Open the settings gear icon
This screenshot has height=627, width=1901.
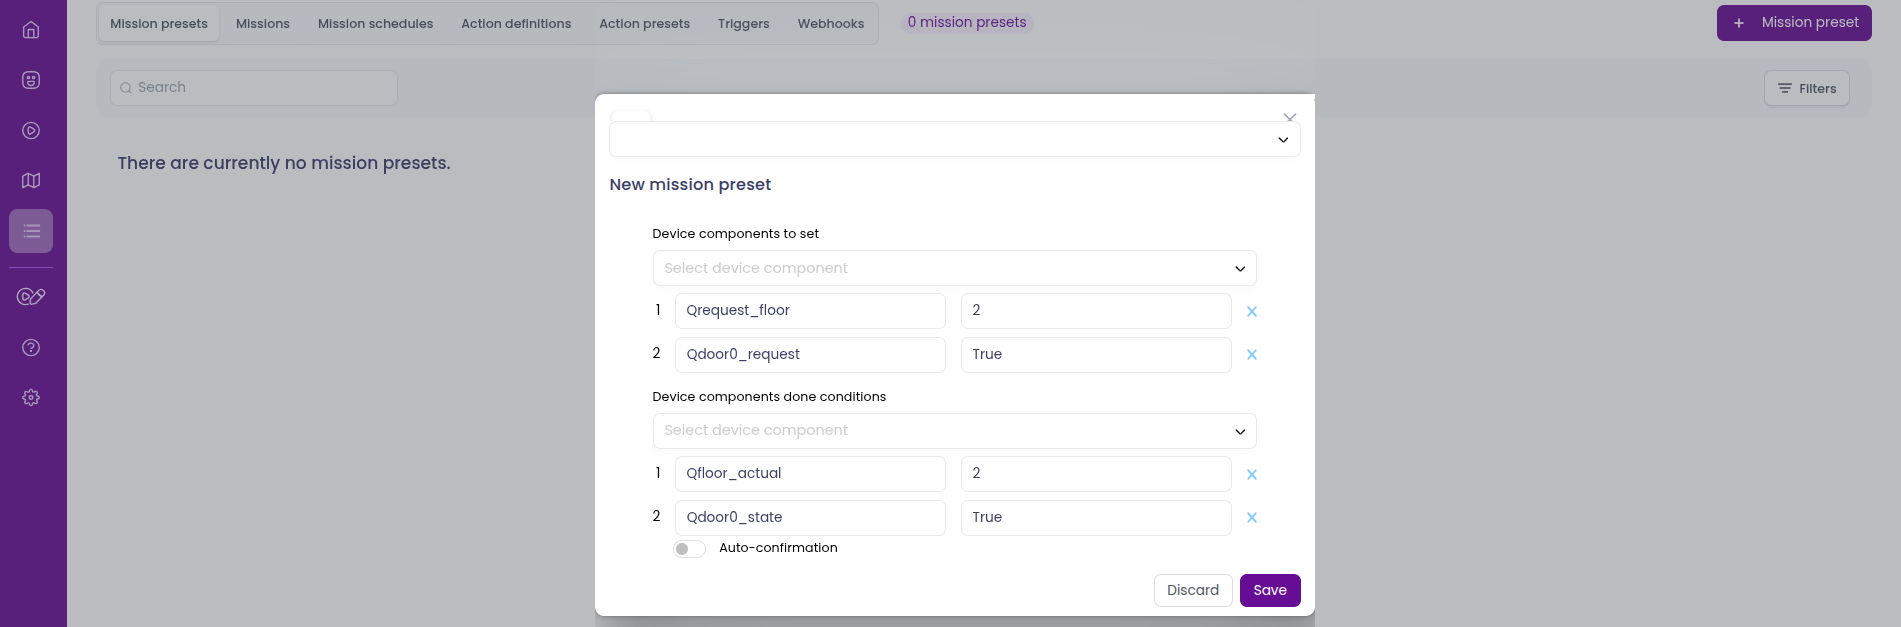tap(31, 397)
